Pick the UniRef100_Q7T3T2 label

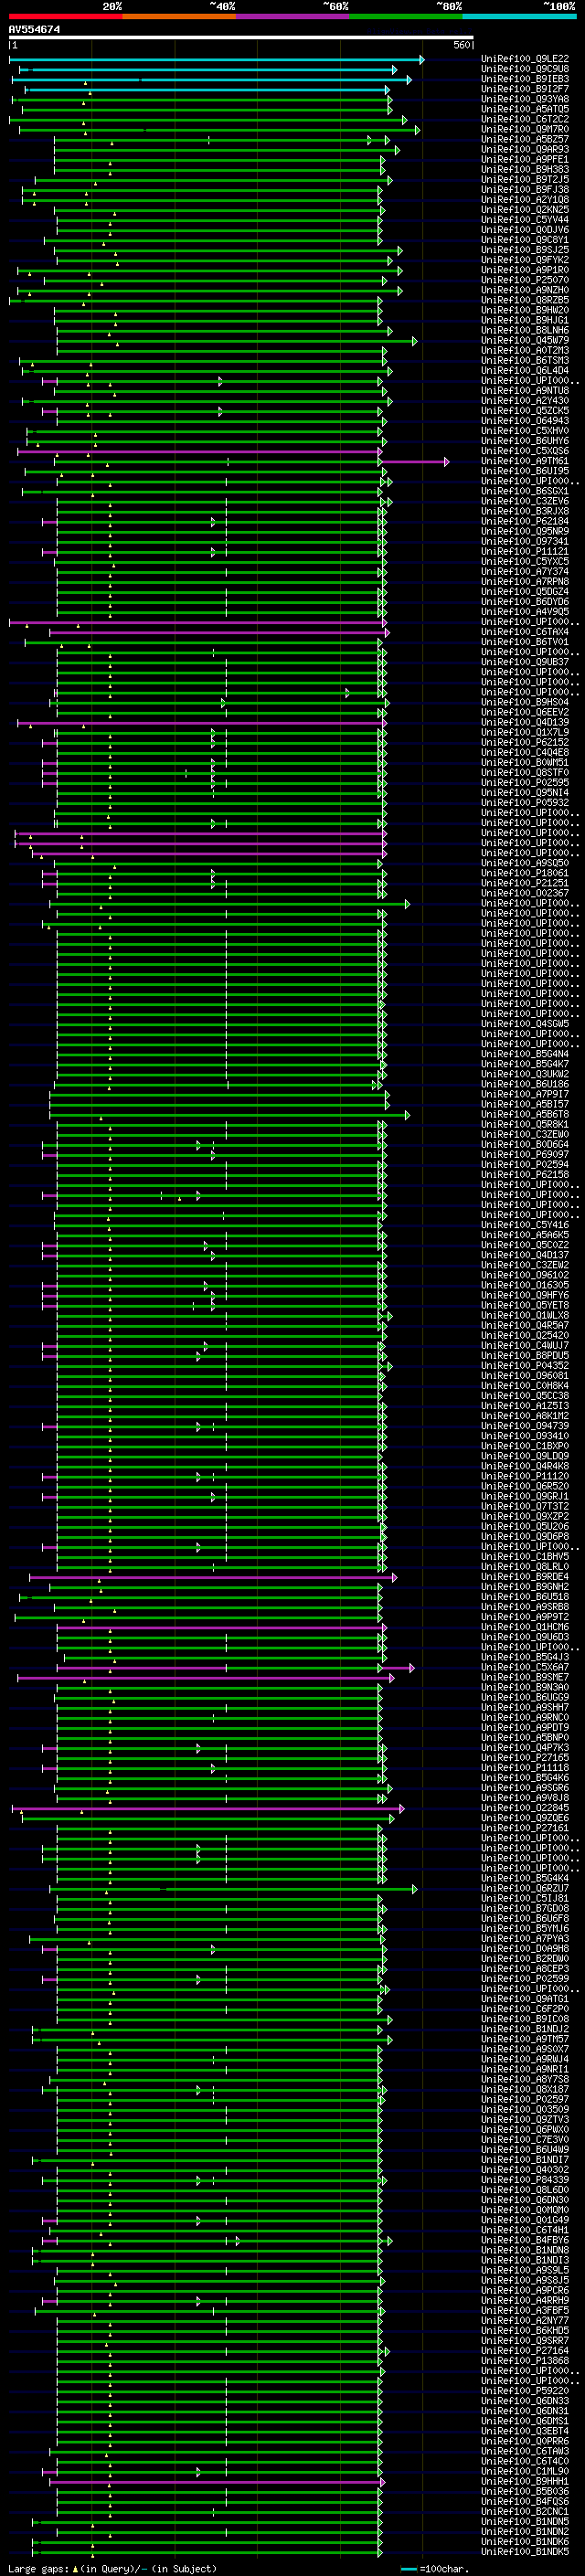(525, 1506)
